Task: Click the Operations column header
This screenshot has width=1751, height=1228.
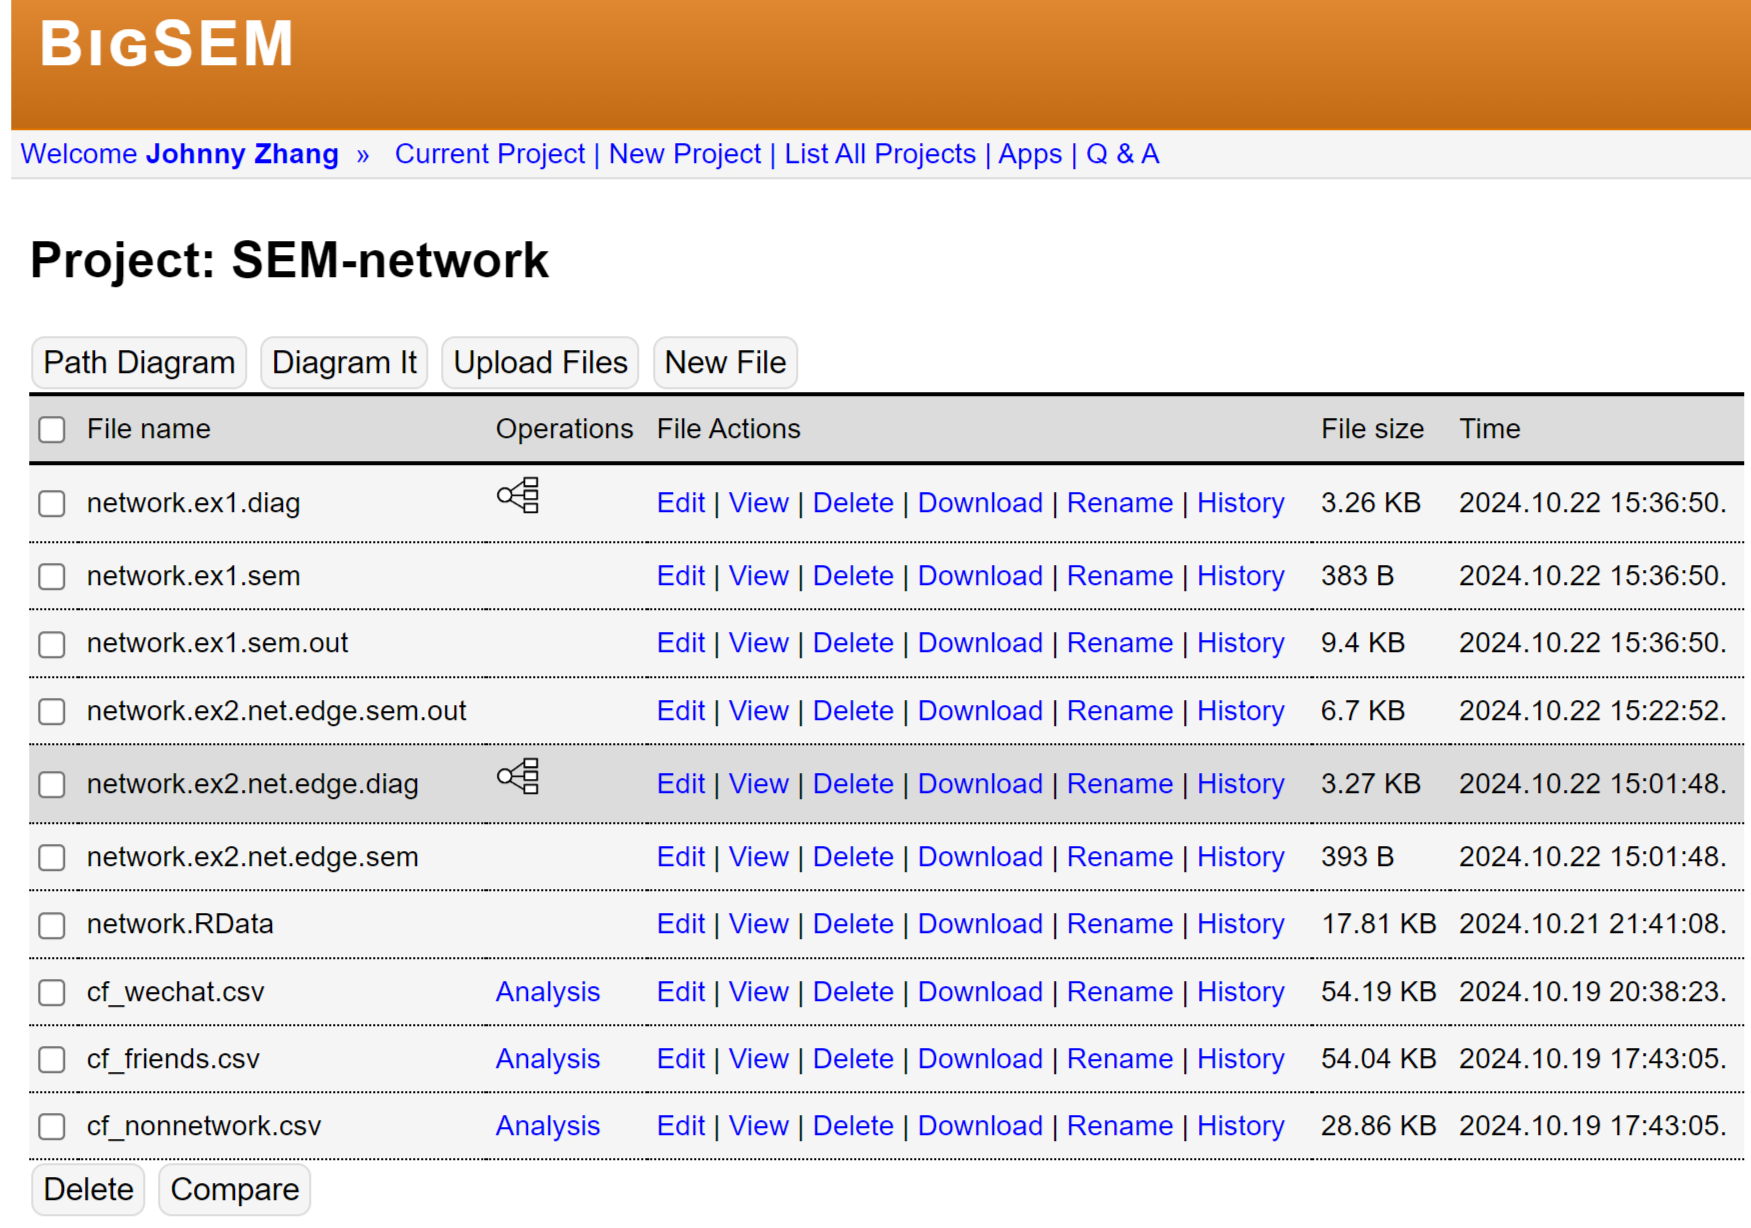Action: click(564, 428)
